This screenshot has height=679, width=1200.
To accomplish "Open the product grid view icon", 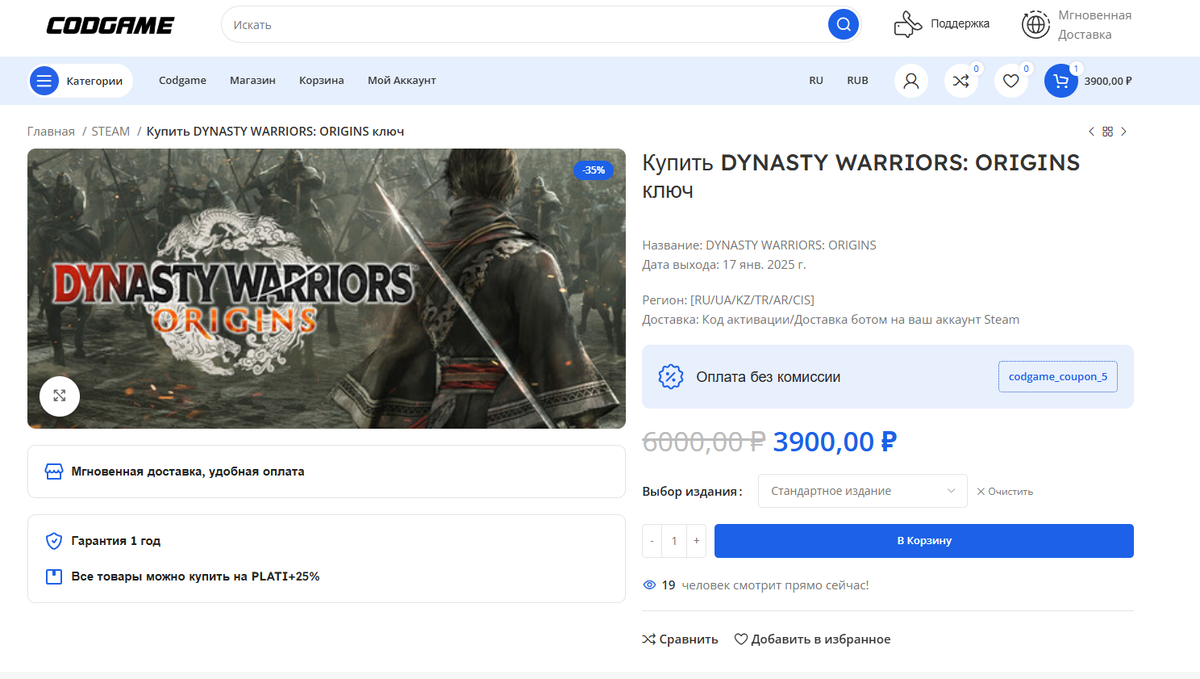I will point(1107,132).
